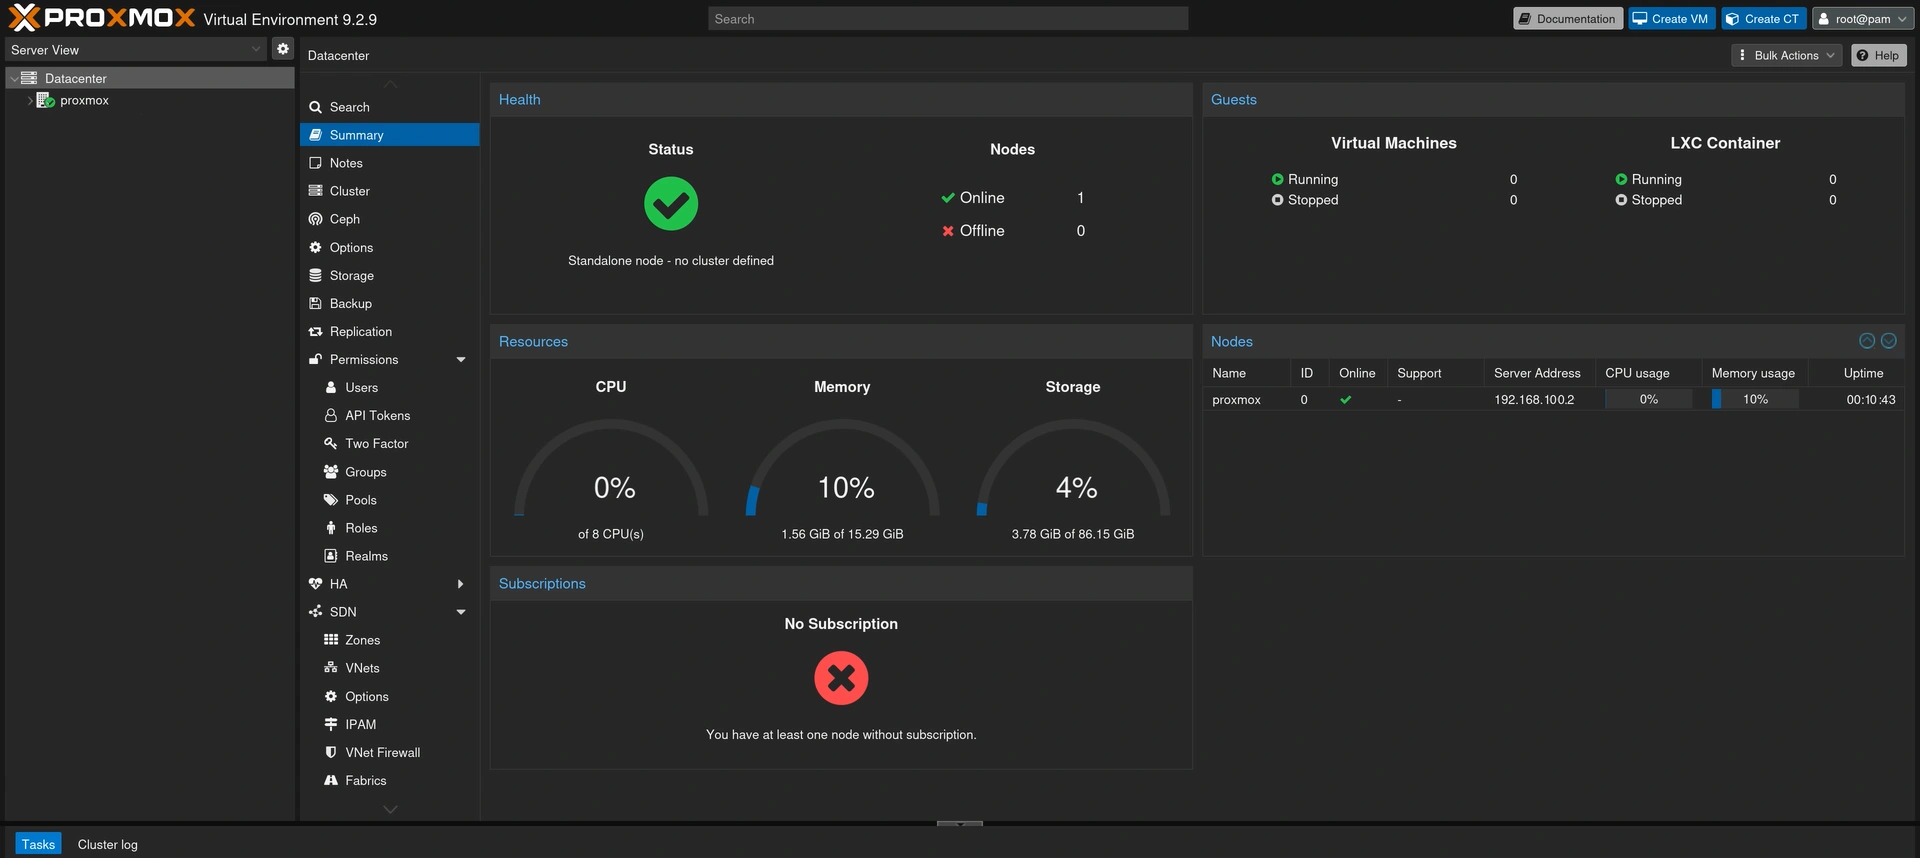Expand the HA submenu arrow

(x=461, y=583)
